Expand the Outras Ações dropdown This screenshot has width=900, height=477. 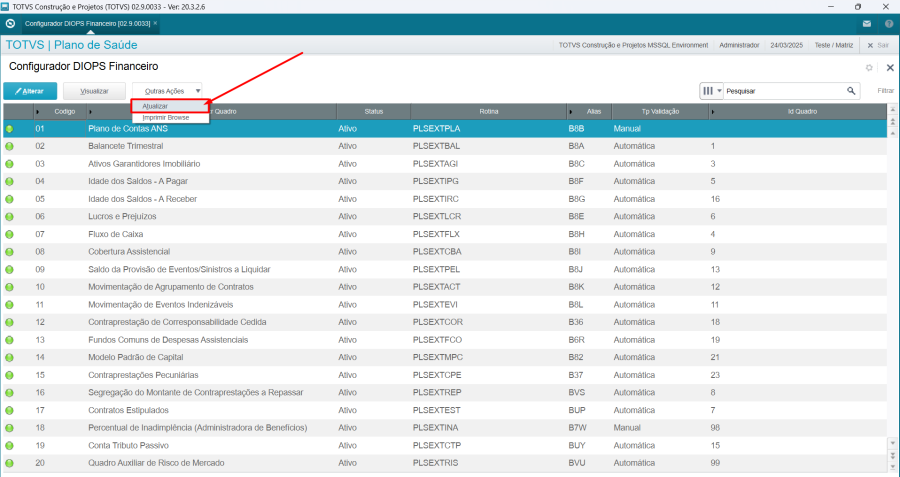[167, 91]
